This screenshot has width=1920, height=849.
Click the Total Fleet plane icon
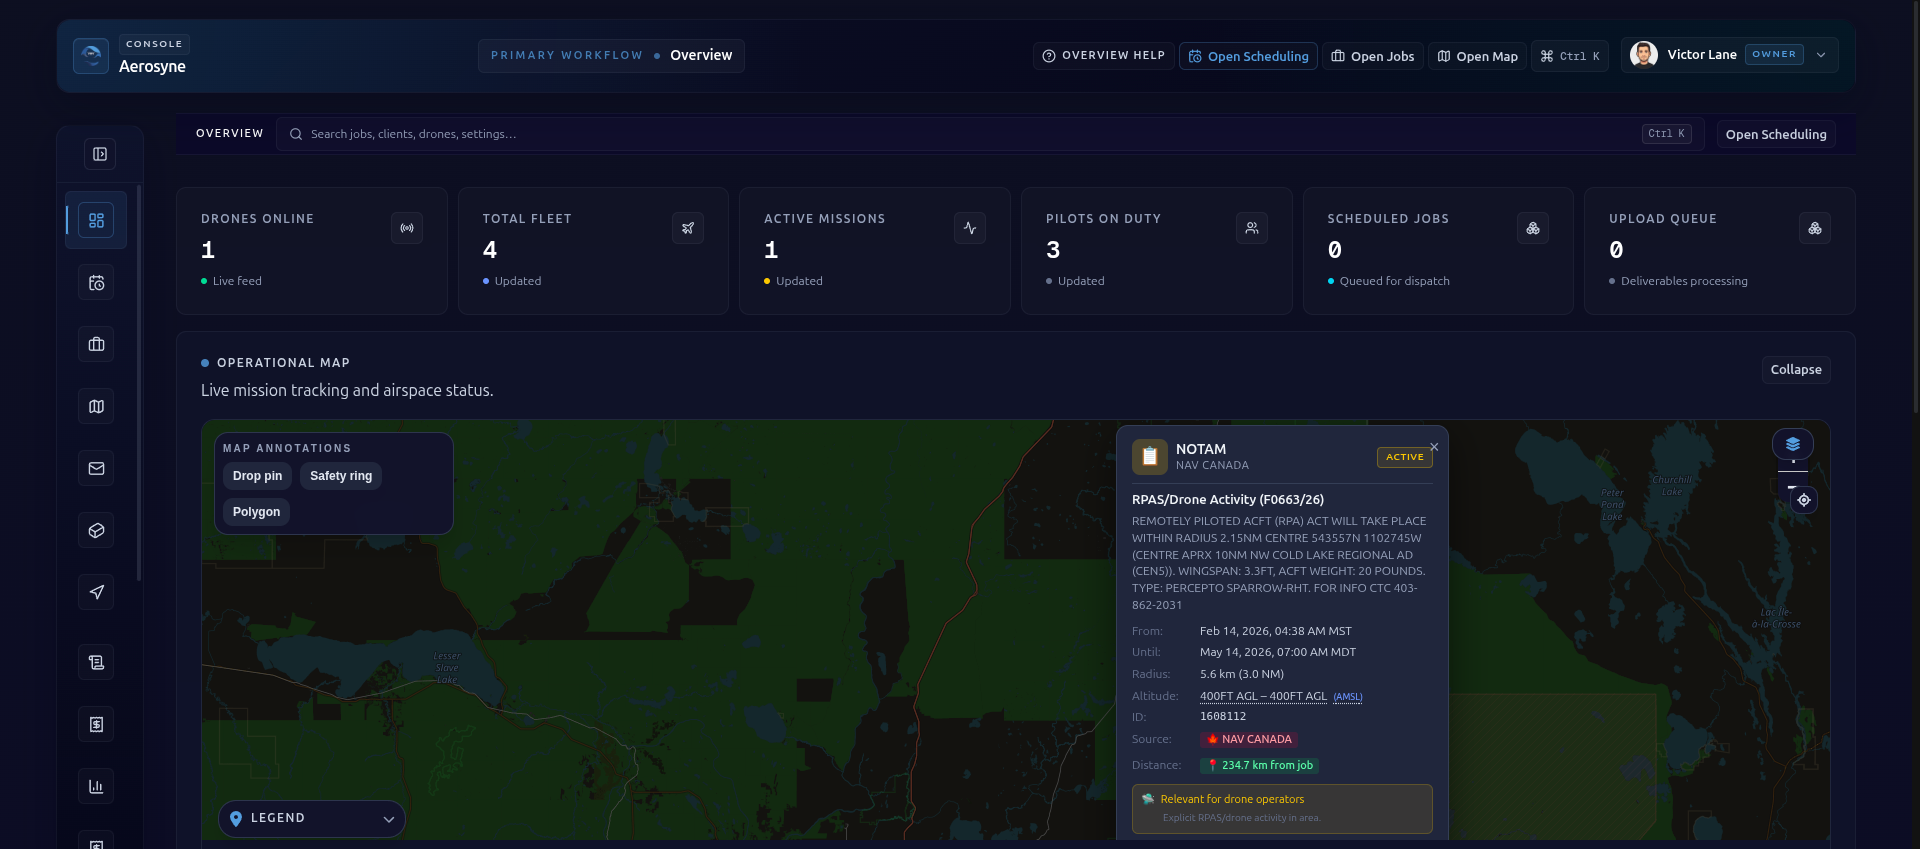tap(688, 228)
